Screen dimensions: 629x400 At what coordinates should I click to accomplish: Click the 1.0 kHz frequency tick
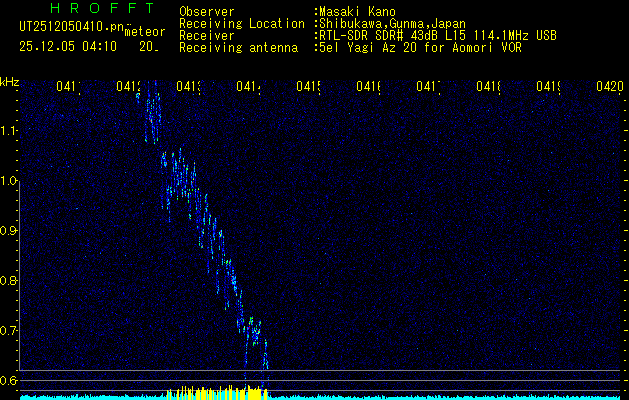pos(9,181)
